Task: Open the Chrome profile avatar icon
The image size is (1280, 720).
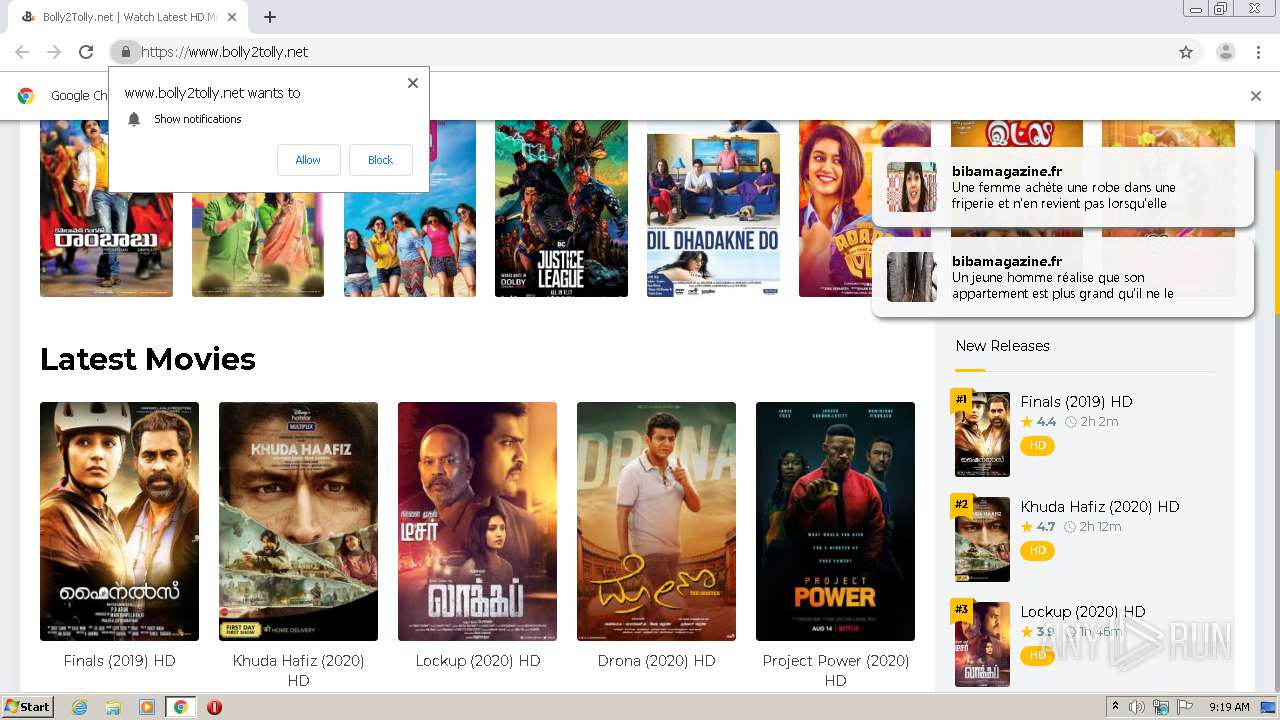Action: [x=1226, y=52]
